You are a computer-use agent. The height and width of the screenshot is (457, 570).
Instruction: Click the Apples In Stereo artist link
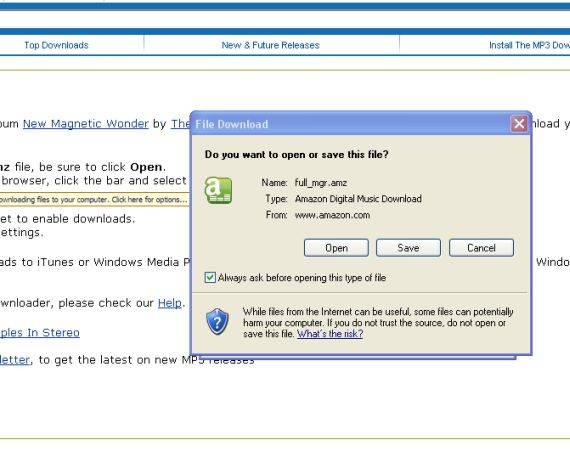[40, 333]
